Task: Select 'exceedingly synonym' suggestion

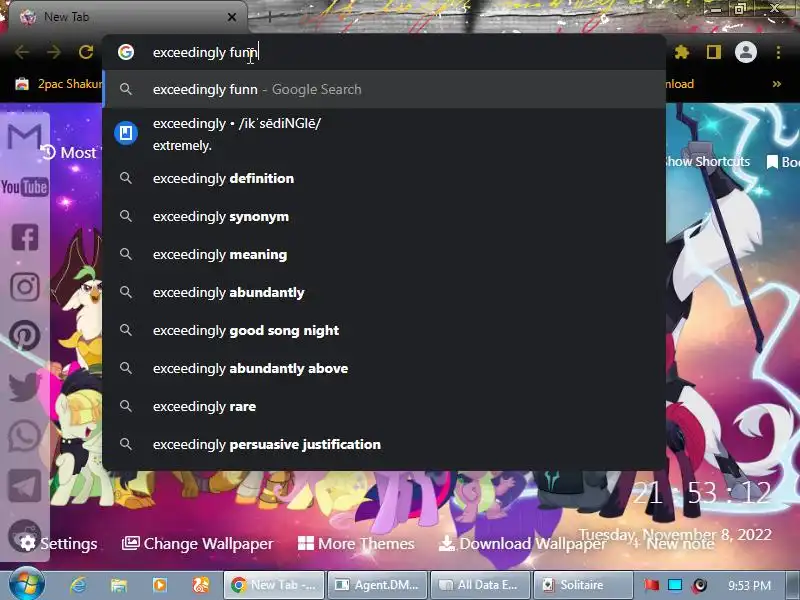Action: click(x=384, y=216)
